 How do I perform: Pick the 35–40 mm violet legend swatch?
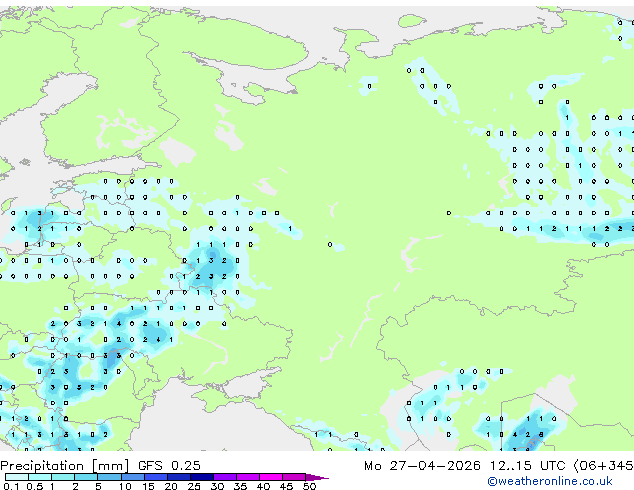[x=248, y=477]
